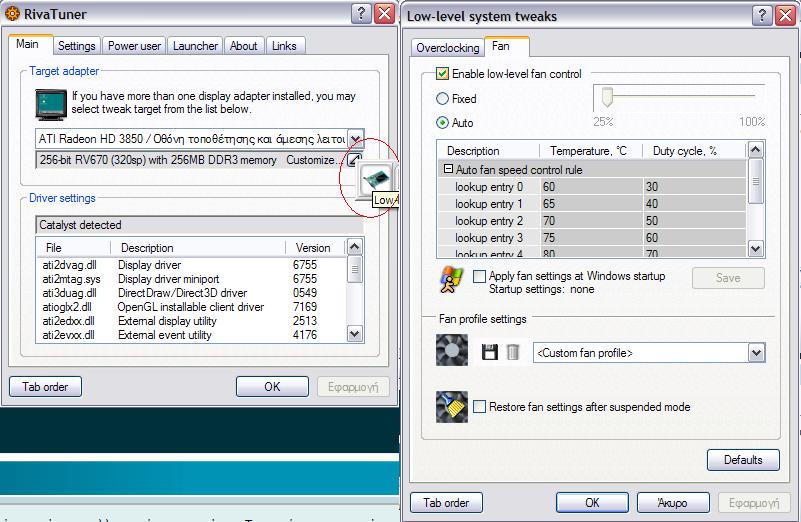This screenshot has height=522, width=801.
Task: Select ati2dvag.dll in the driver file list
Action: 69,265
